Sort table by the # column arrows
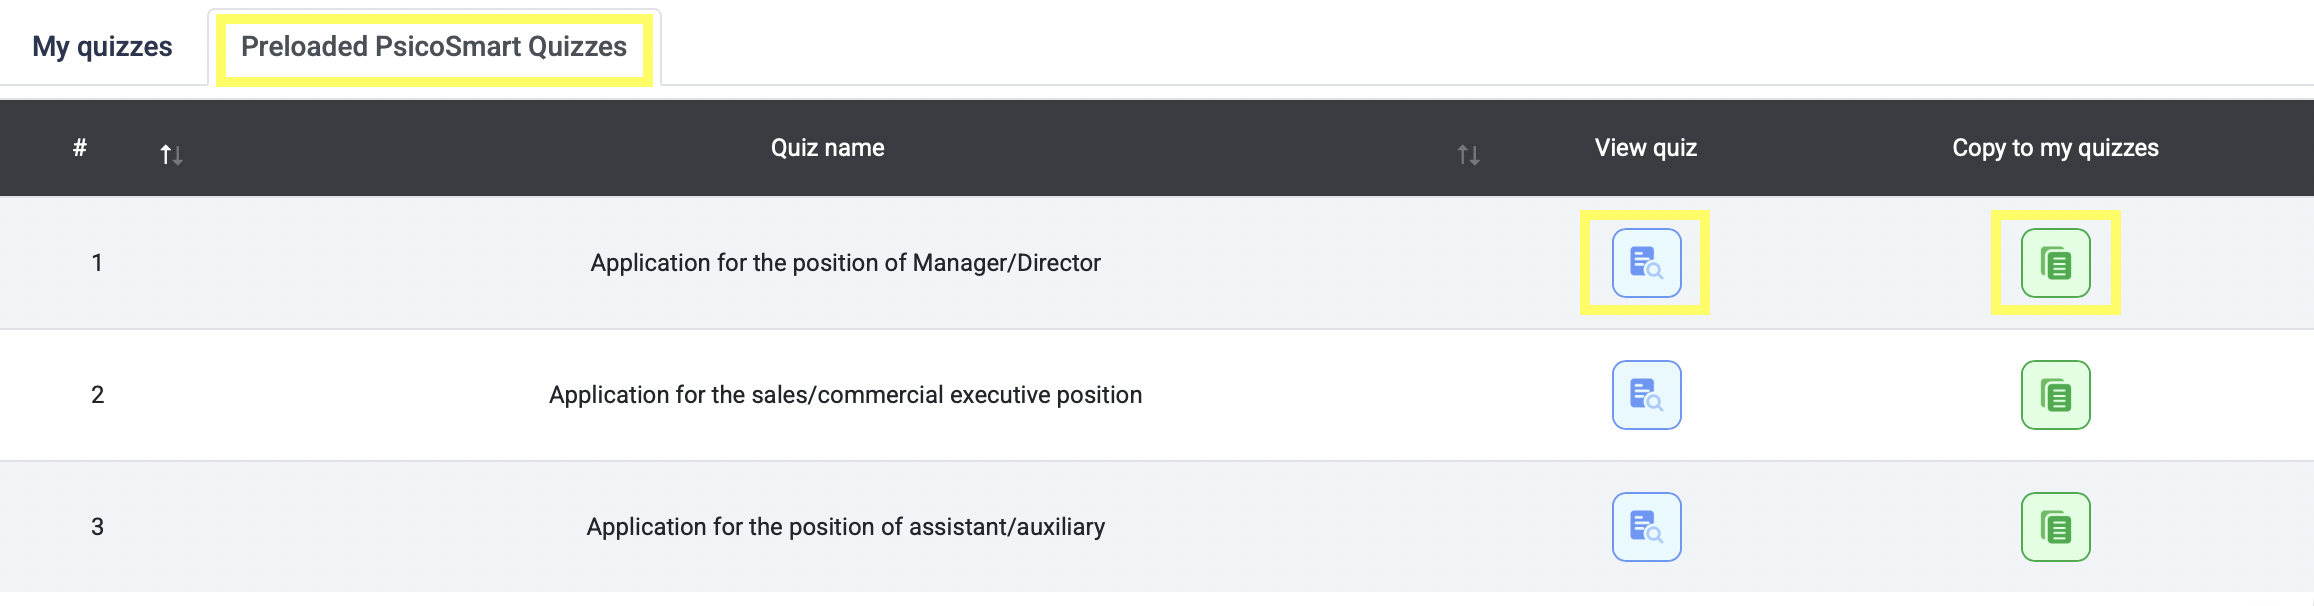The image size is (2314, 606). [x=171, y=155]
